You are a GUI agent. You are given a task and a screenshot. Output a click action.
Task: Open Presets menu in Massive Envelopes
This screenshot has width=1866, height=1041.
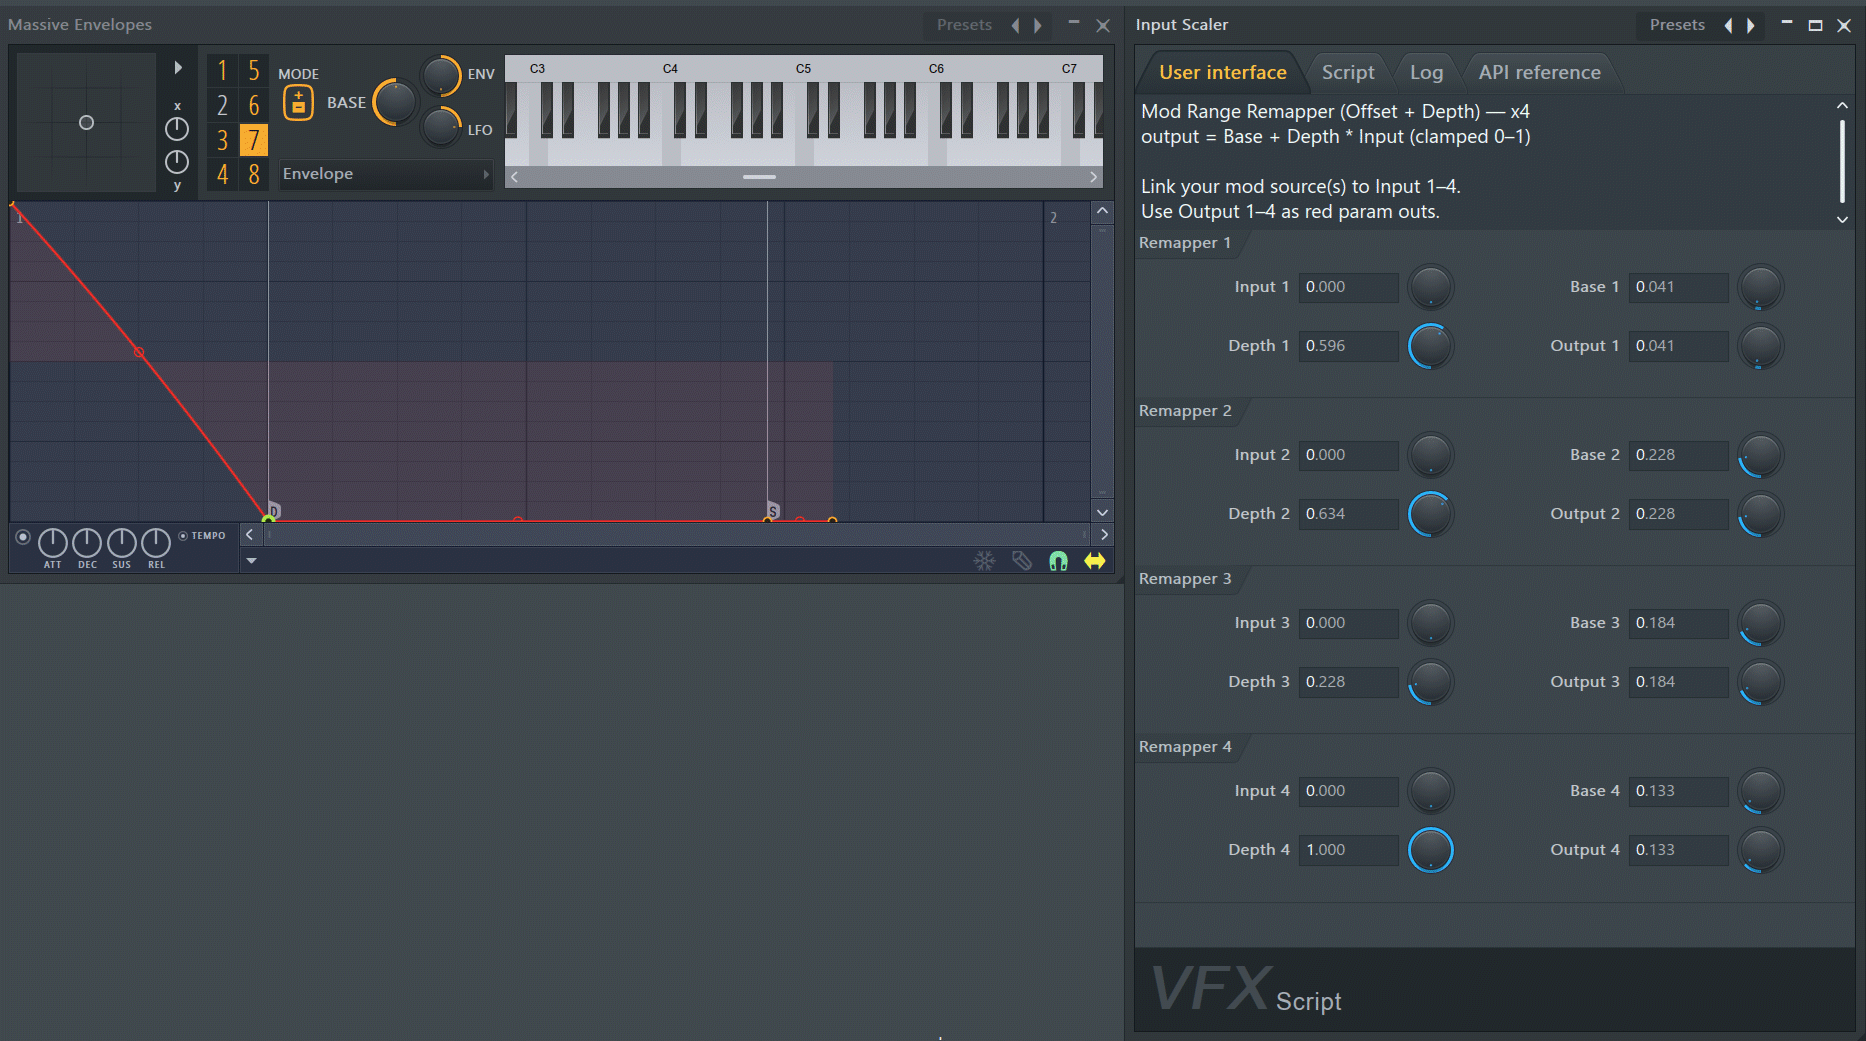[964, 25]
